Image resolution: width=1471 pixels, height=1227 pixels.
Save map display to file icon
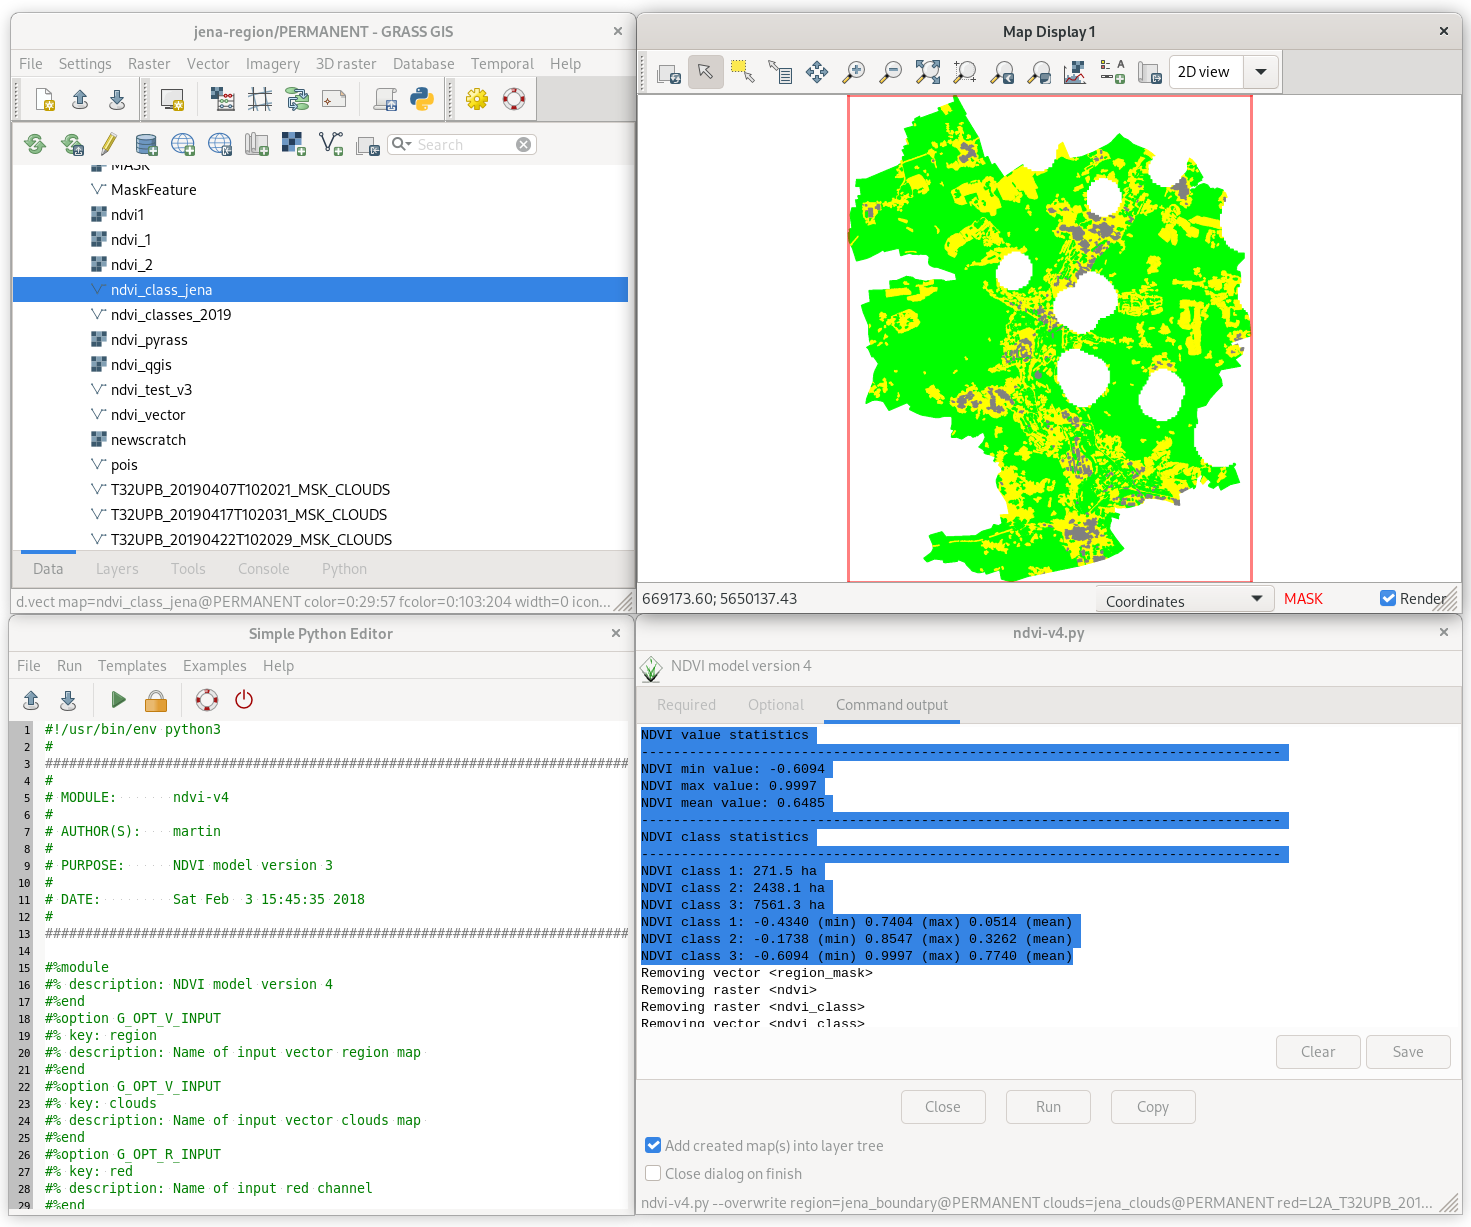(1149, 72)
